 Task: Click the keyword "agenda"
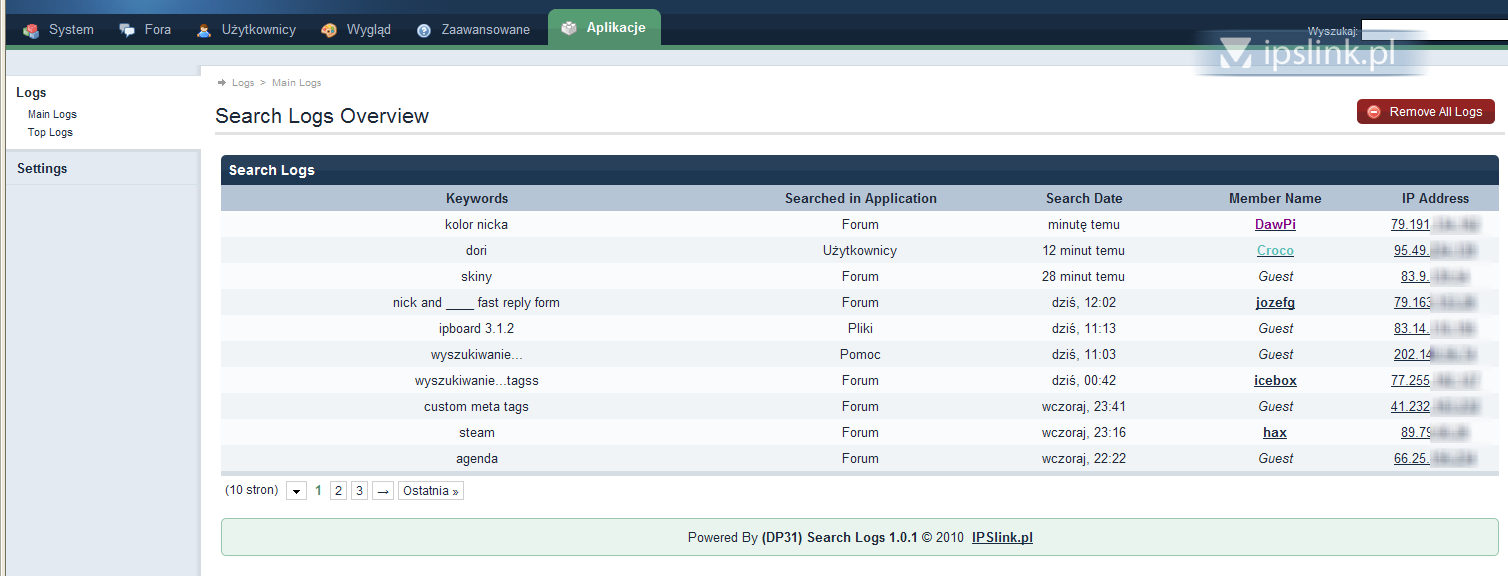point(477,459)
